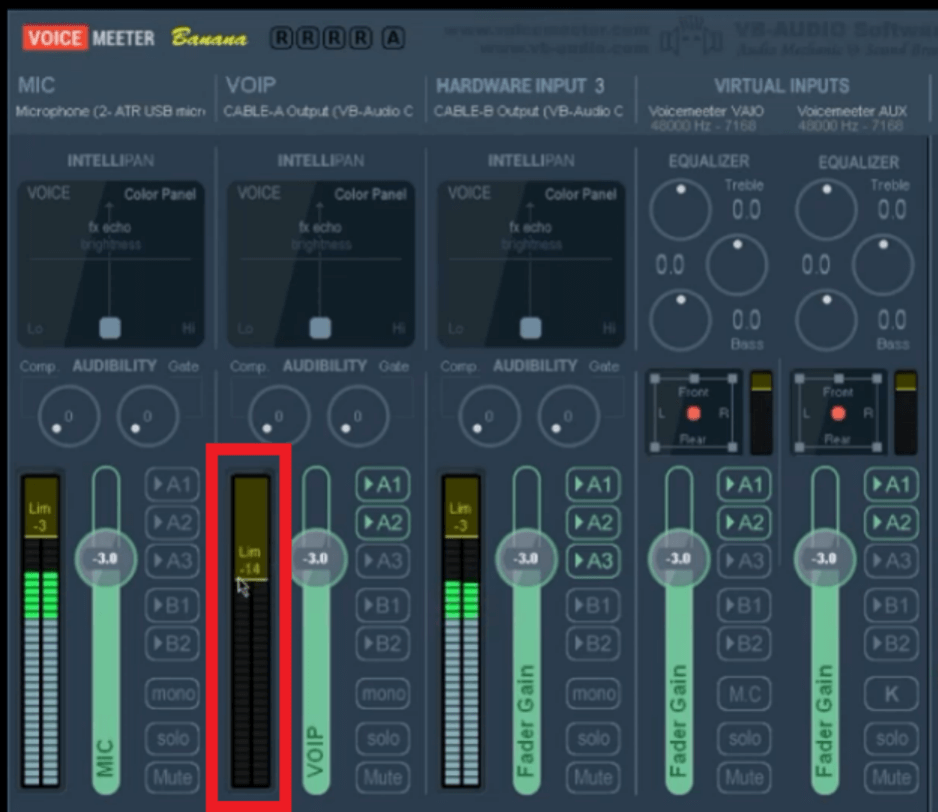Toggle the K karaoke button on AUX strip
Image resolution: width=938 pixels, height=812 pixels.
pos(891,694)
